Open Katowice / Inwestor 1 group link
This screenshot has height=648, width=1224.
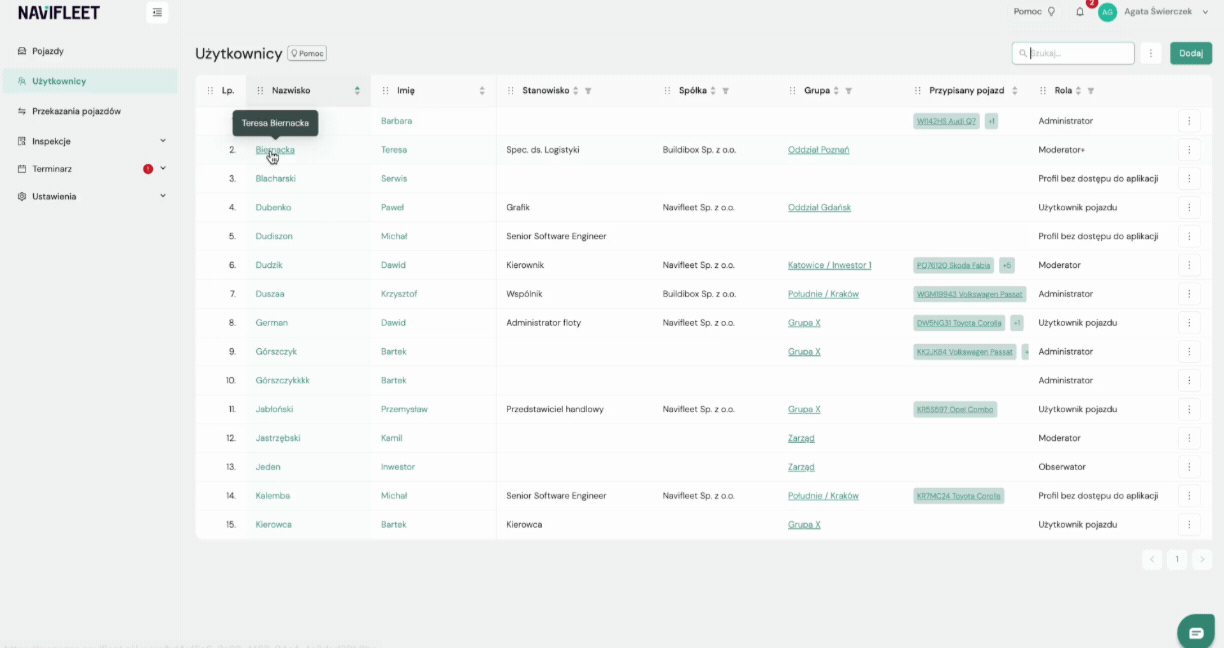(x=830, y=265)
